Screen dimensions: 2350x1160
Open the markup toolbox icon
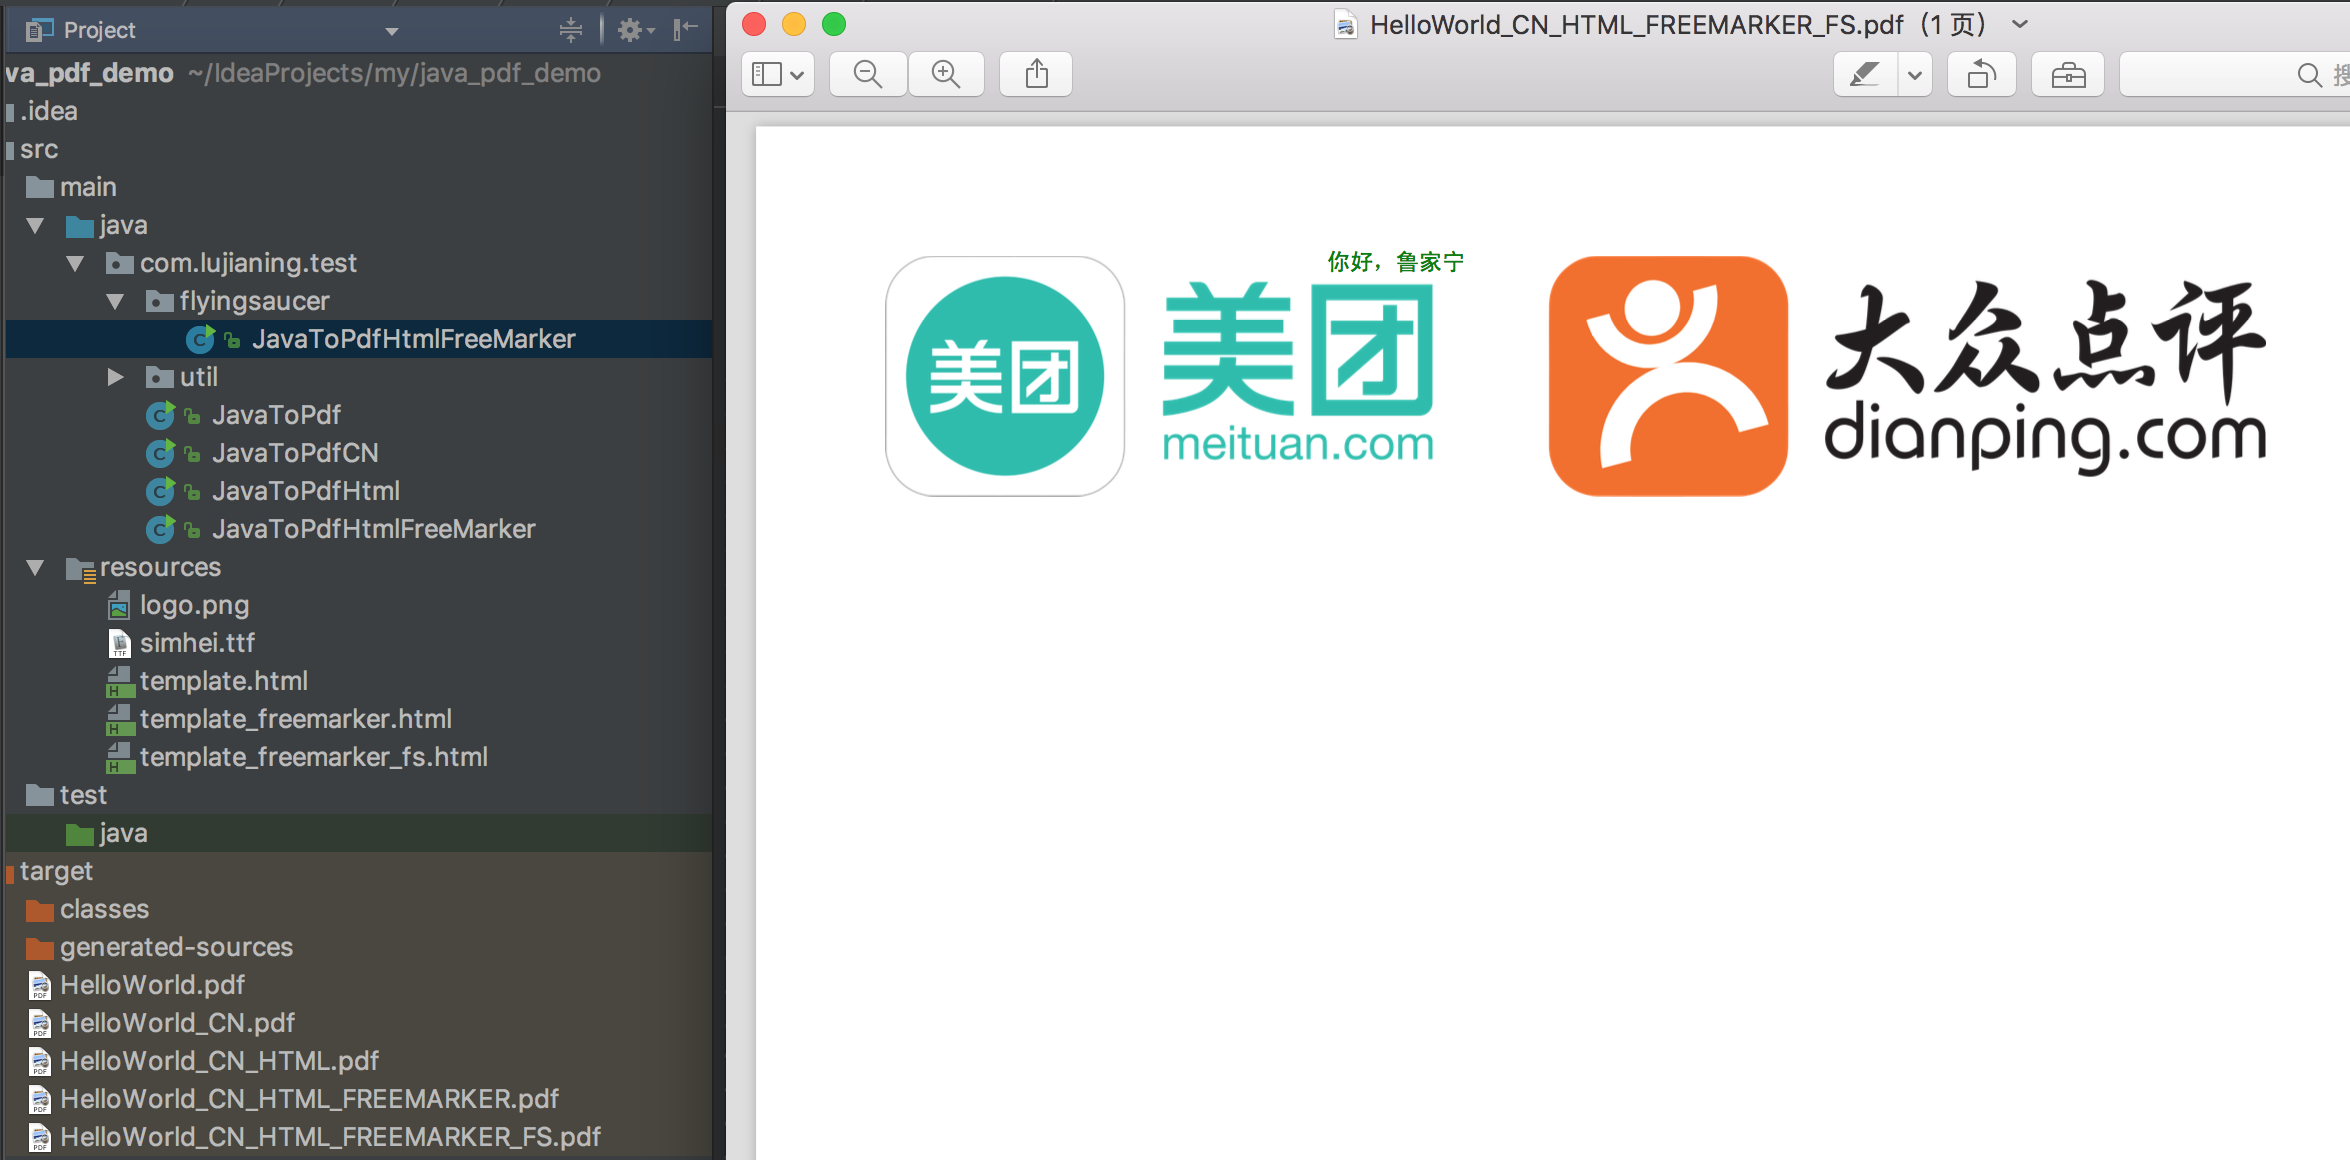pyautogui.click(x=2068, y=75)
